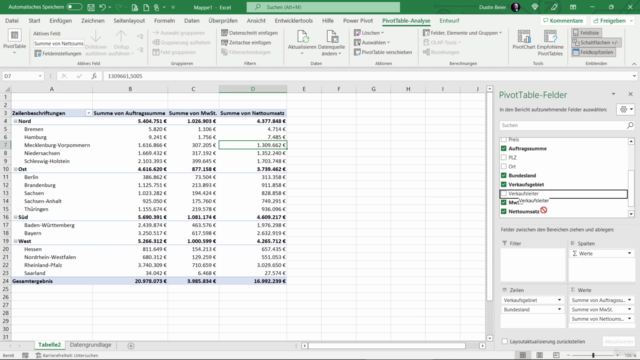
Task: Save the workbook with the disk icon
Action: pos(91,7)
